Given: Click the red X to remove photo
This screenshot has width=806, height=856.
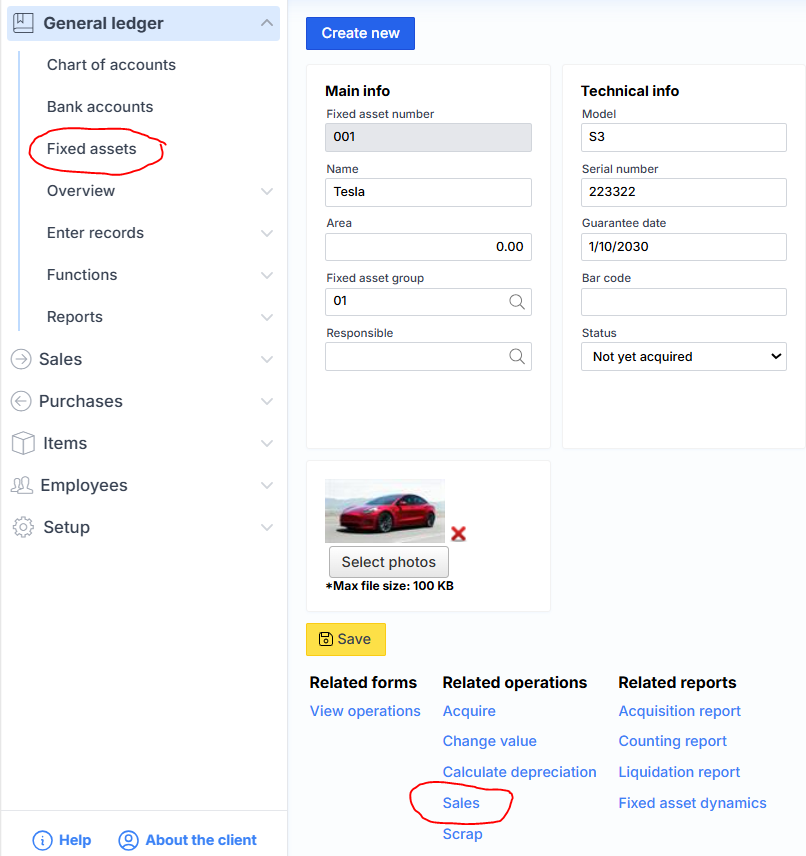Looking at the screenshot, I should click(x=458, y=534).
